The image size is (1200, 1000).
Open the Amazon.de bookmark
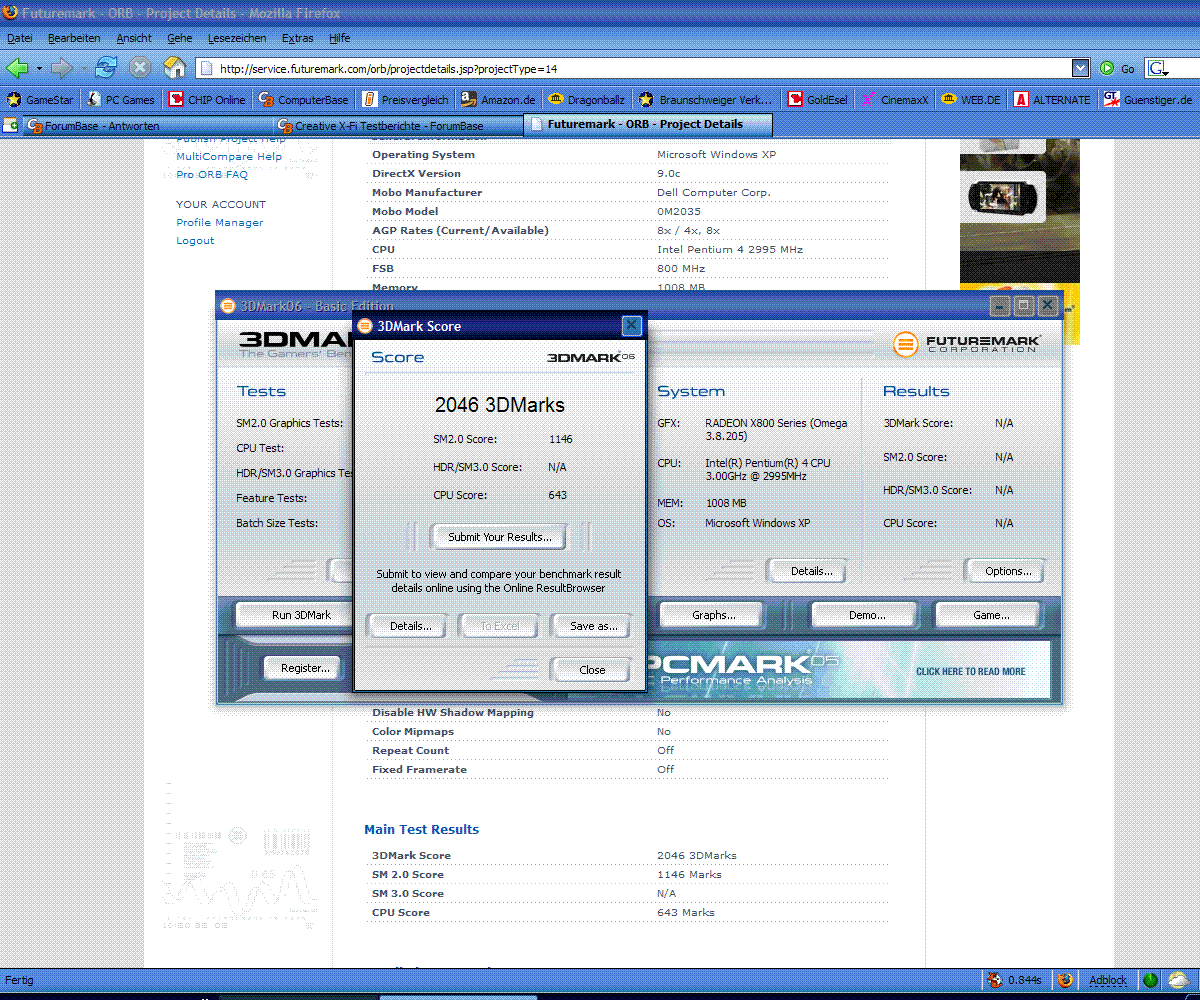point(499,100)
